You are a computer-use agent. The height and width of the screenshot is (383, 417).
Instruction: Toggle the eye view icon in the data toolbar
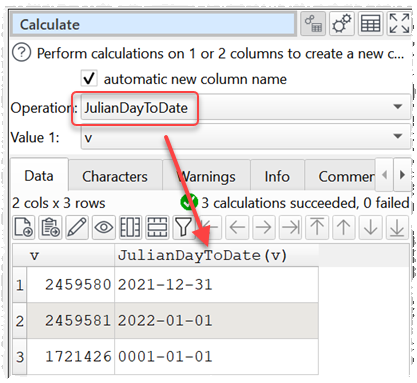(104, 227)
